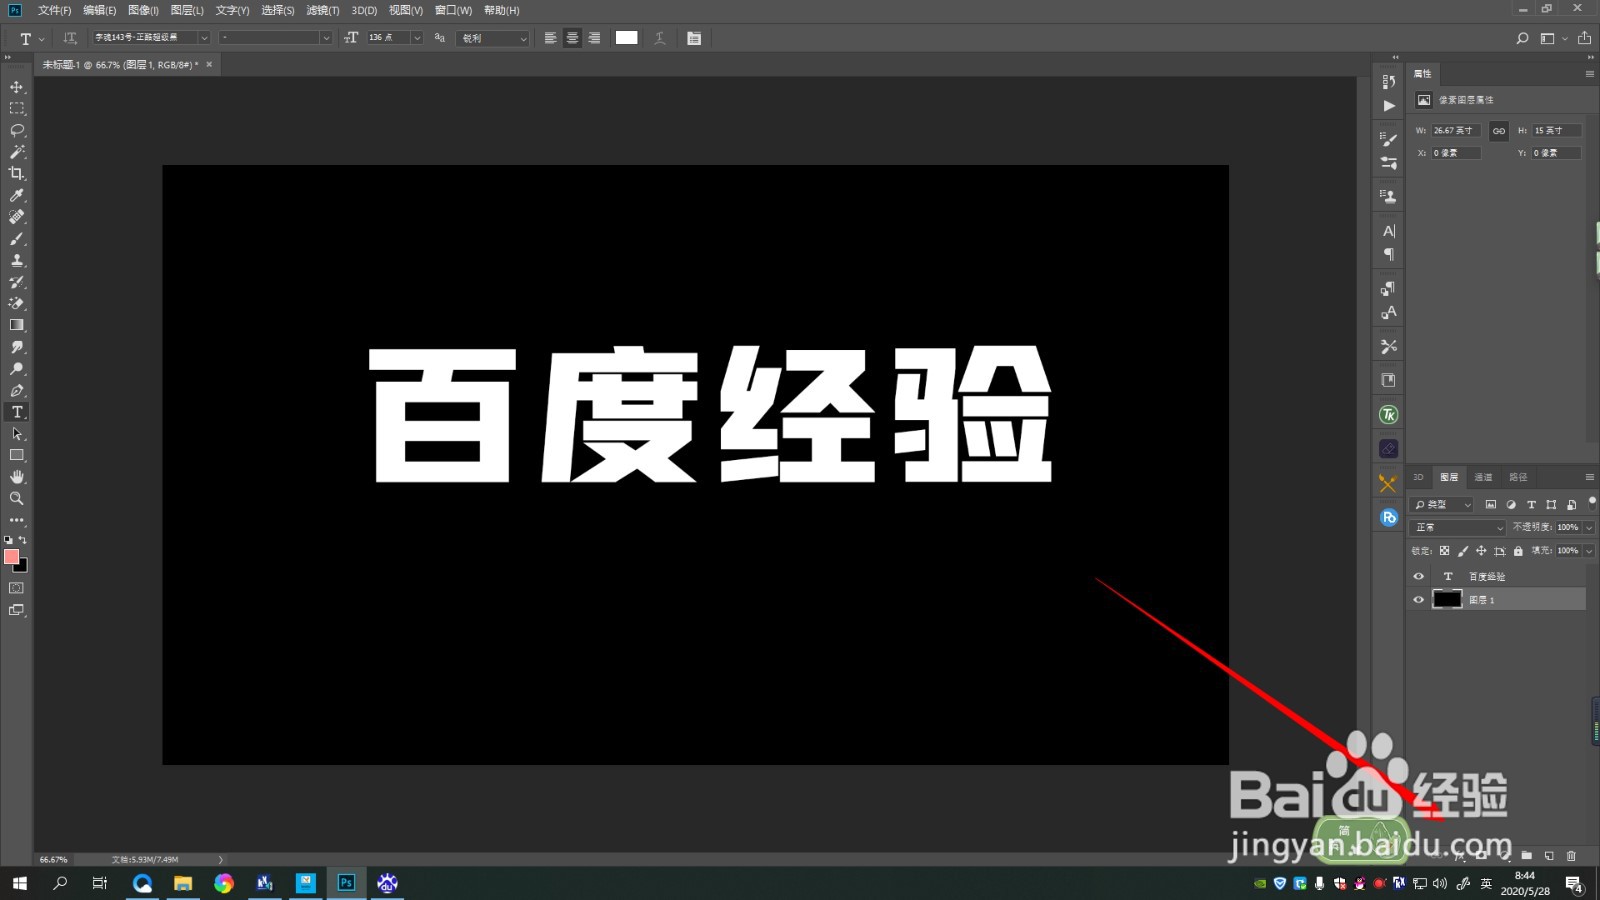Center align the text
Image resolution: width=1600 pixels, height=900 pixels.
pos(572,38)
